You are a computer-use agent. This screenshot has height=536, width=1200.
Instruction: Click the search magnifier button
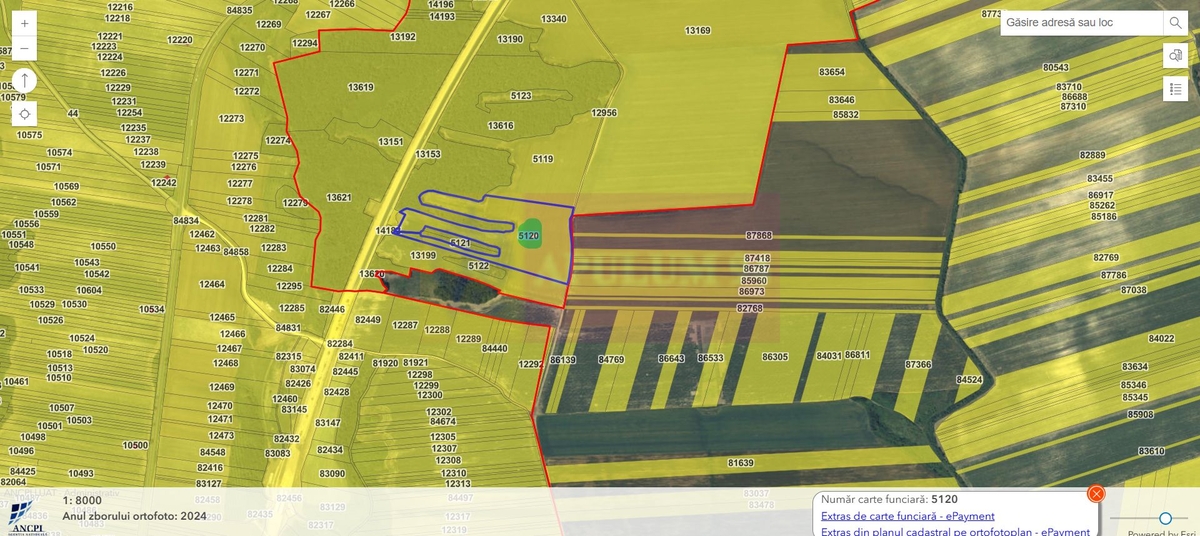pyautogui.click(x=1175, y=23)
